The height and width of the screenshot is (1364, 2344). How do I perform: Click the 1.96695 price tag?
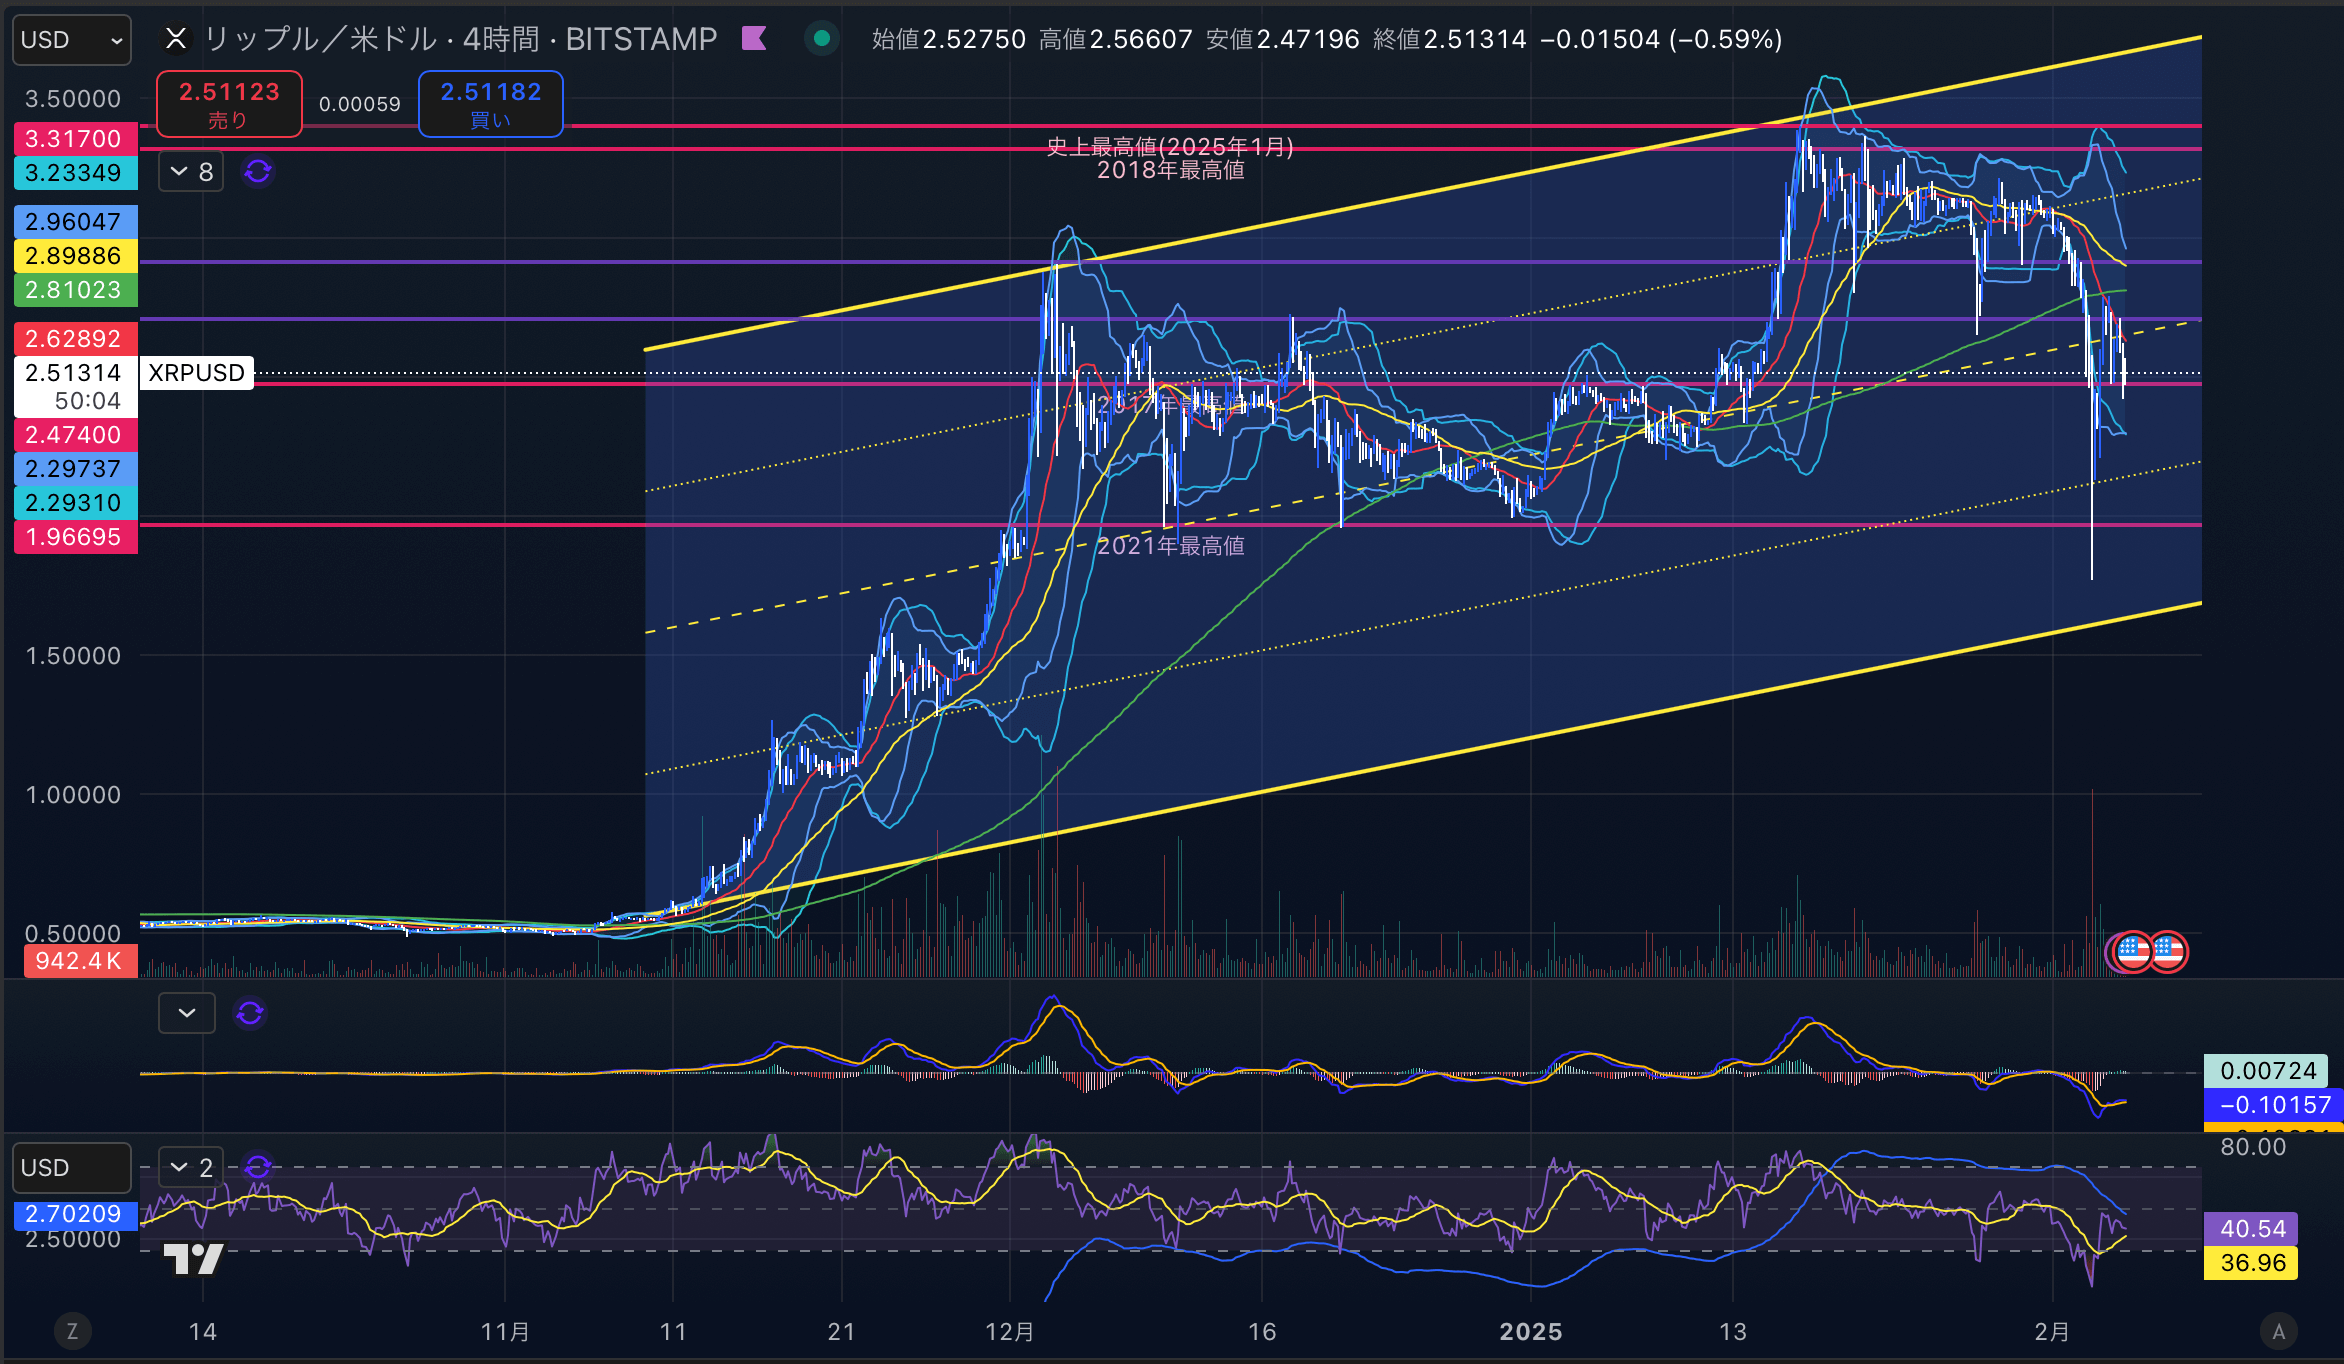76,537
